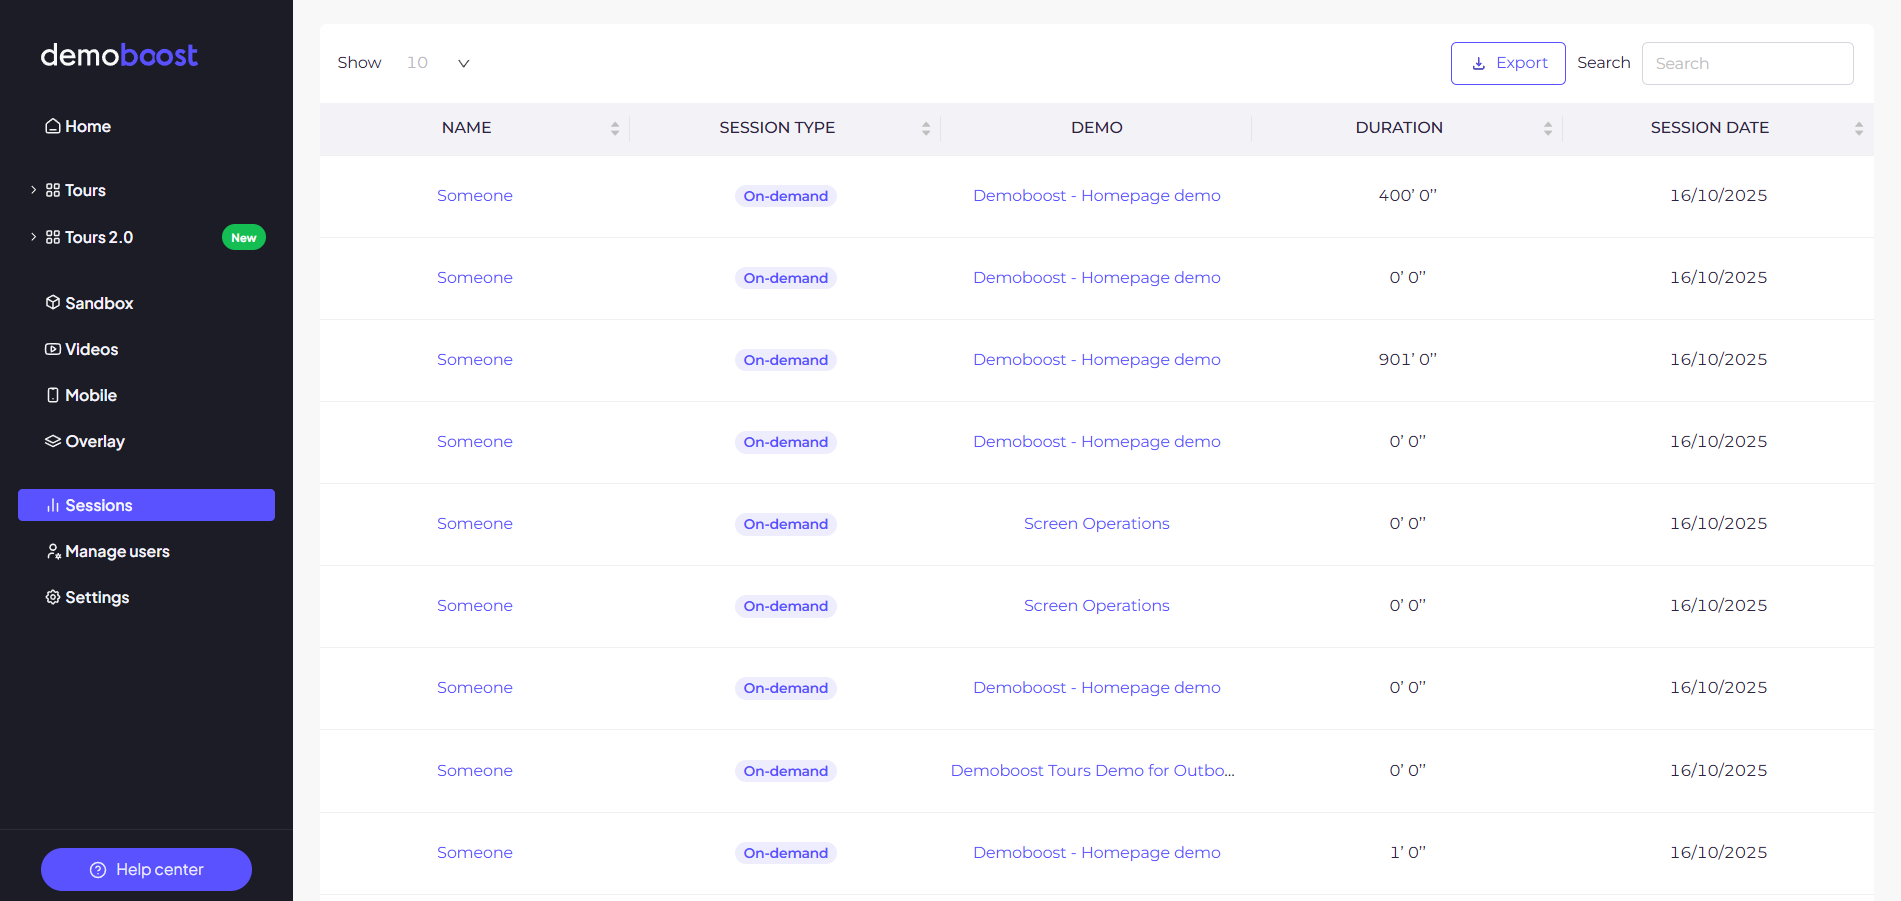1901x901 pixels.
Task: Sort table by Session Type arrows
Action: (x=926, y=128)
